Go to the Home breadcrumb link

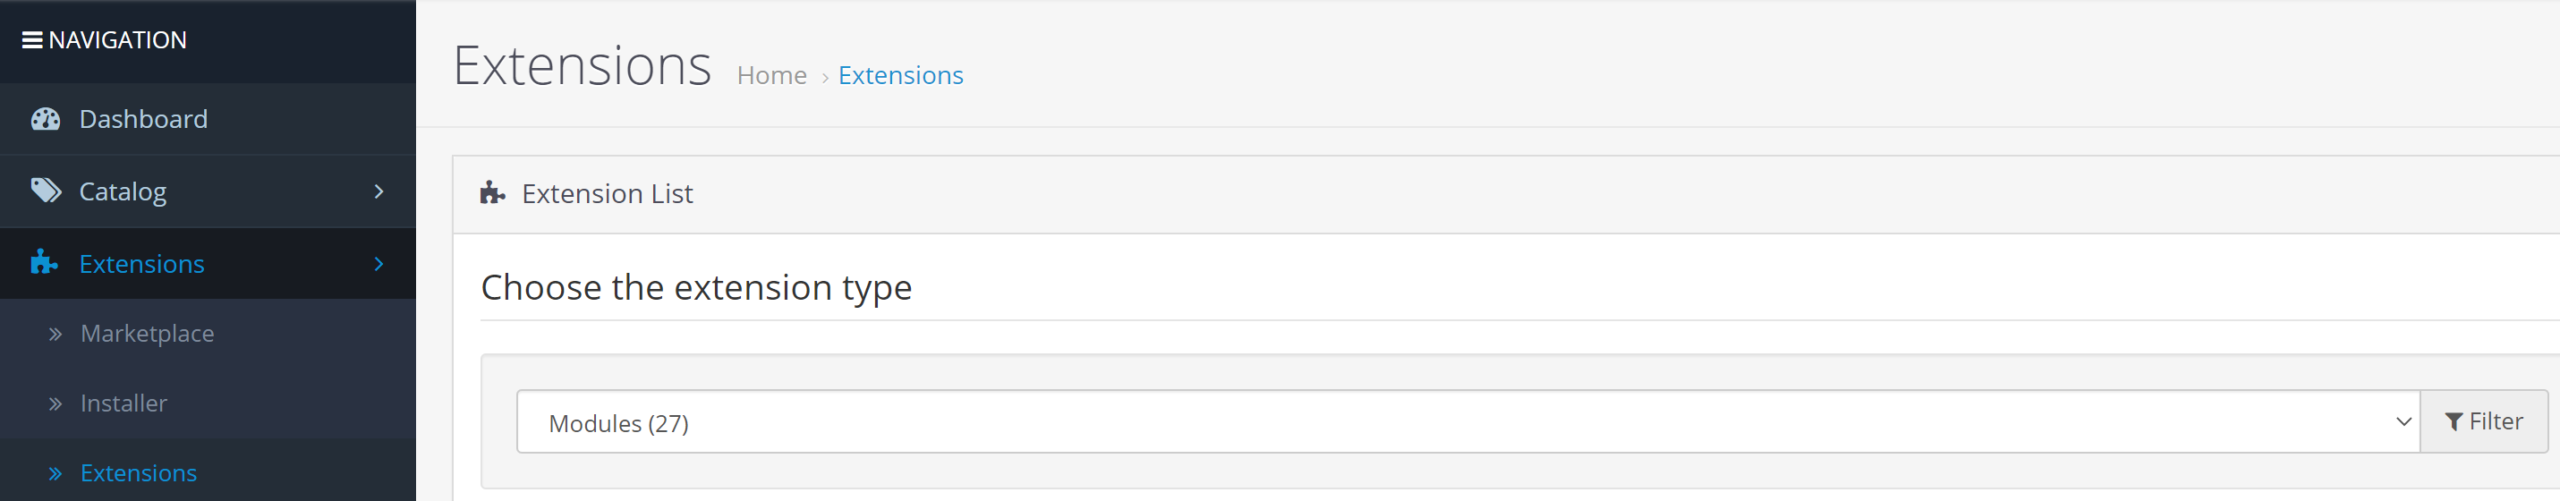[771, 76]
